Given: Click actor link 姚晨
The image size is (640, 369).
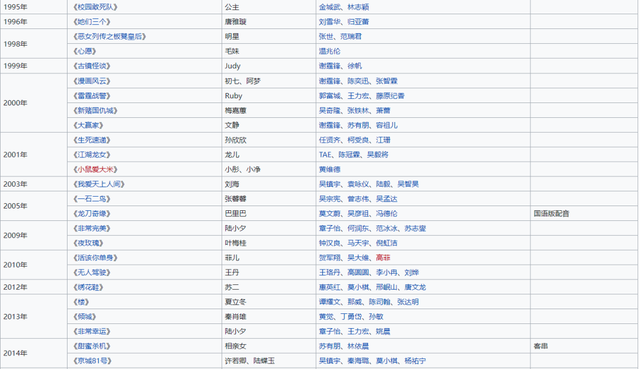Looking at the screenshot, I should [x=383, y=331].
